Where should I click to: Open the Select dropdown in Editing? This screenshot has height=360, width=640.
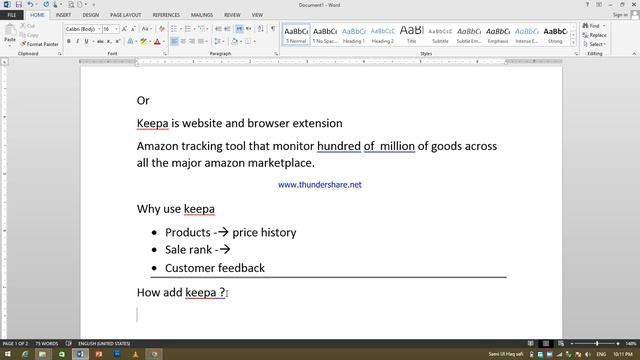pyautogui.click(x=594, y=44)
